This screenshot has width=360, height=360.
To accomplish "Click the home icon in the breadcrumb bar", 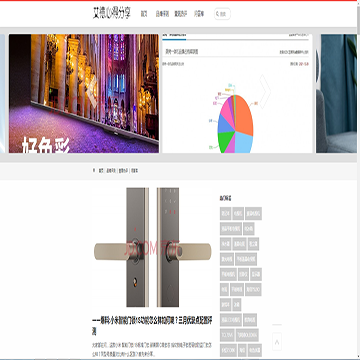I will tap(94, 170).
